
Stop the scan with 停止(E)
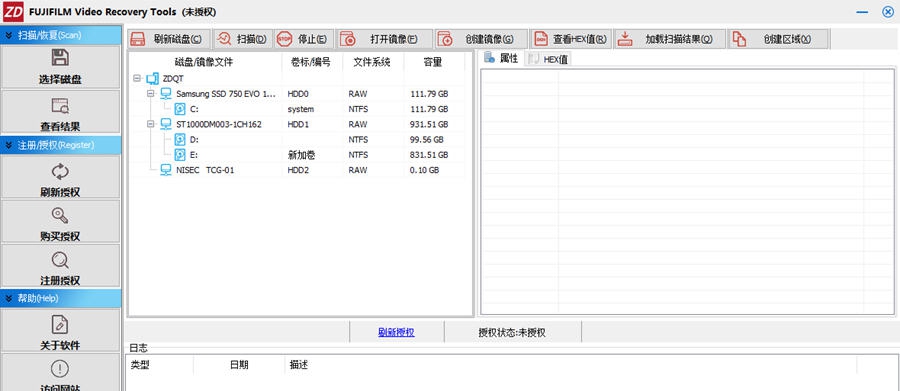tap(304, 39)
